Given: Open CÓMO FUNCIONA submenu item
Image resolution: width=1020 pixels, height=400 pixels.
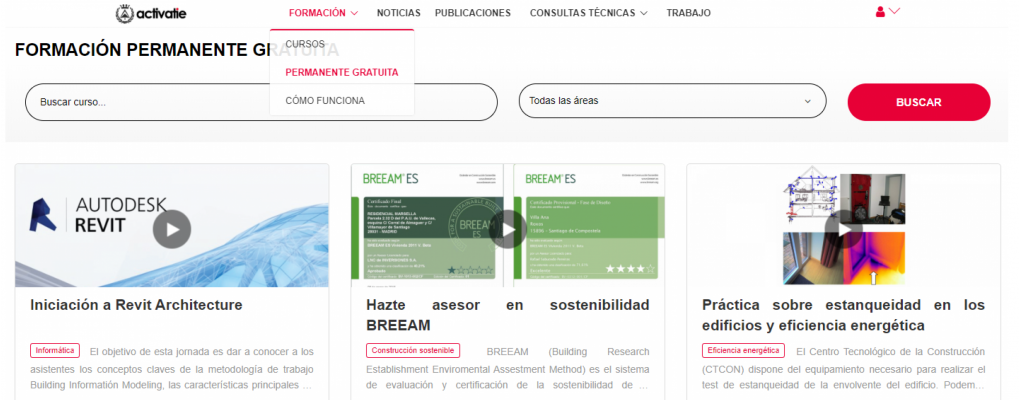Looking at the screenshot, I should [325, 101].
